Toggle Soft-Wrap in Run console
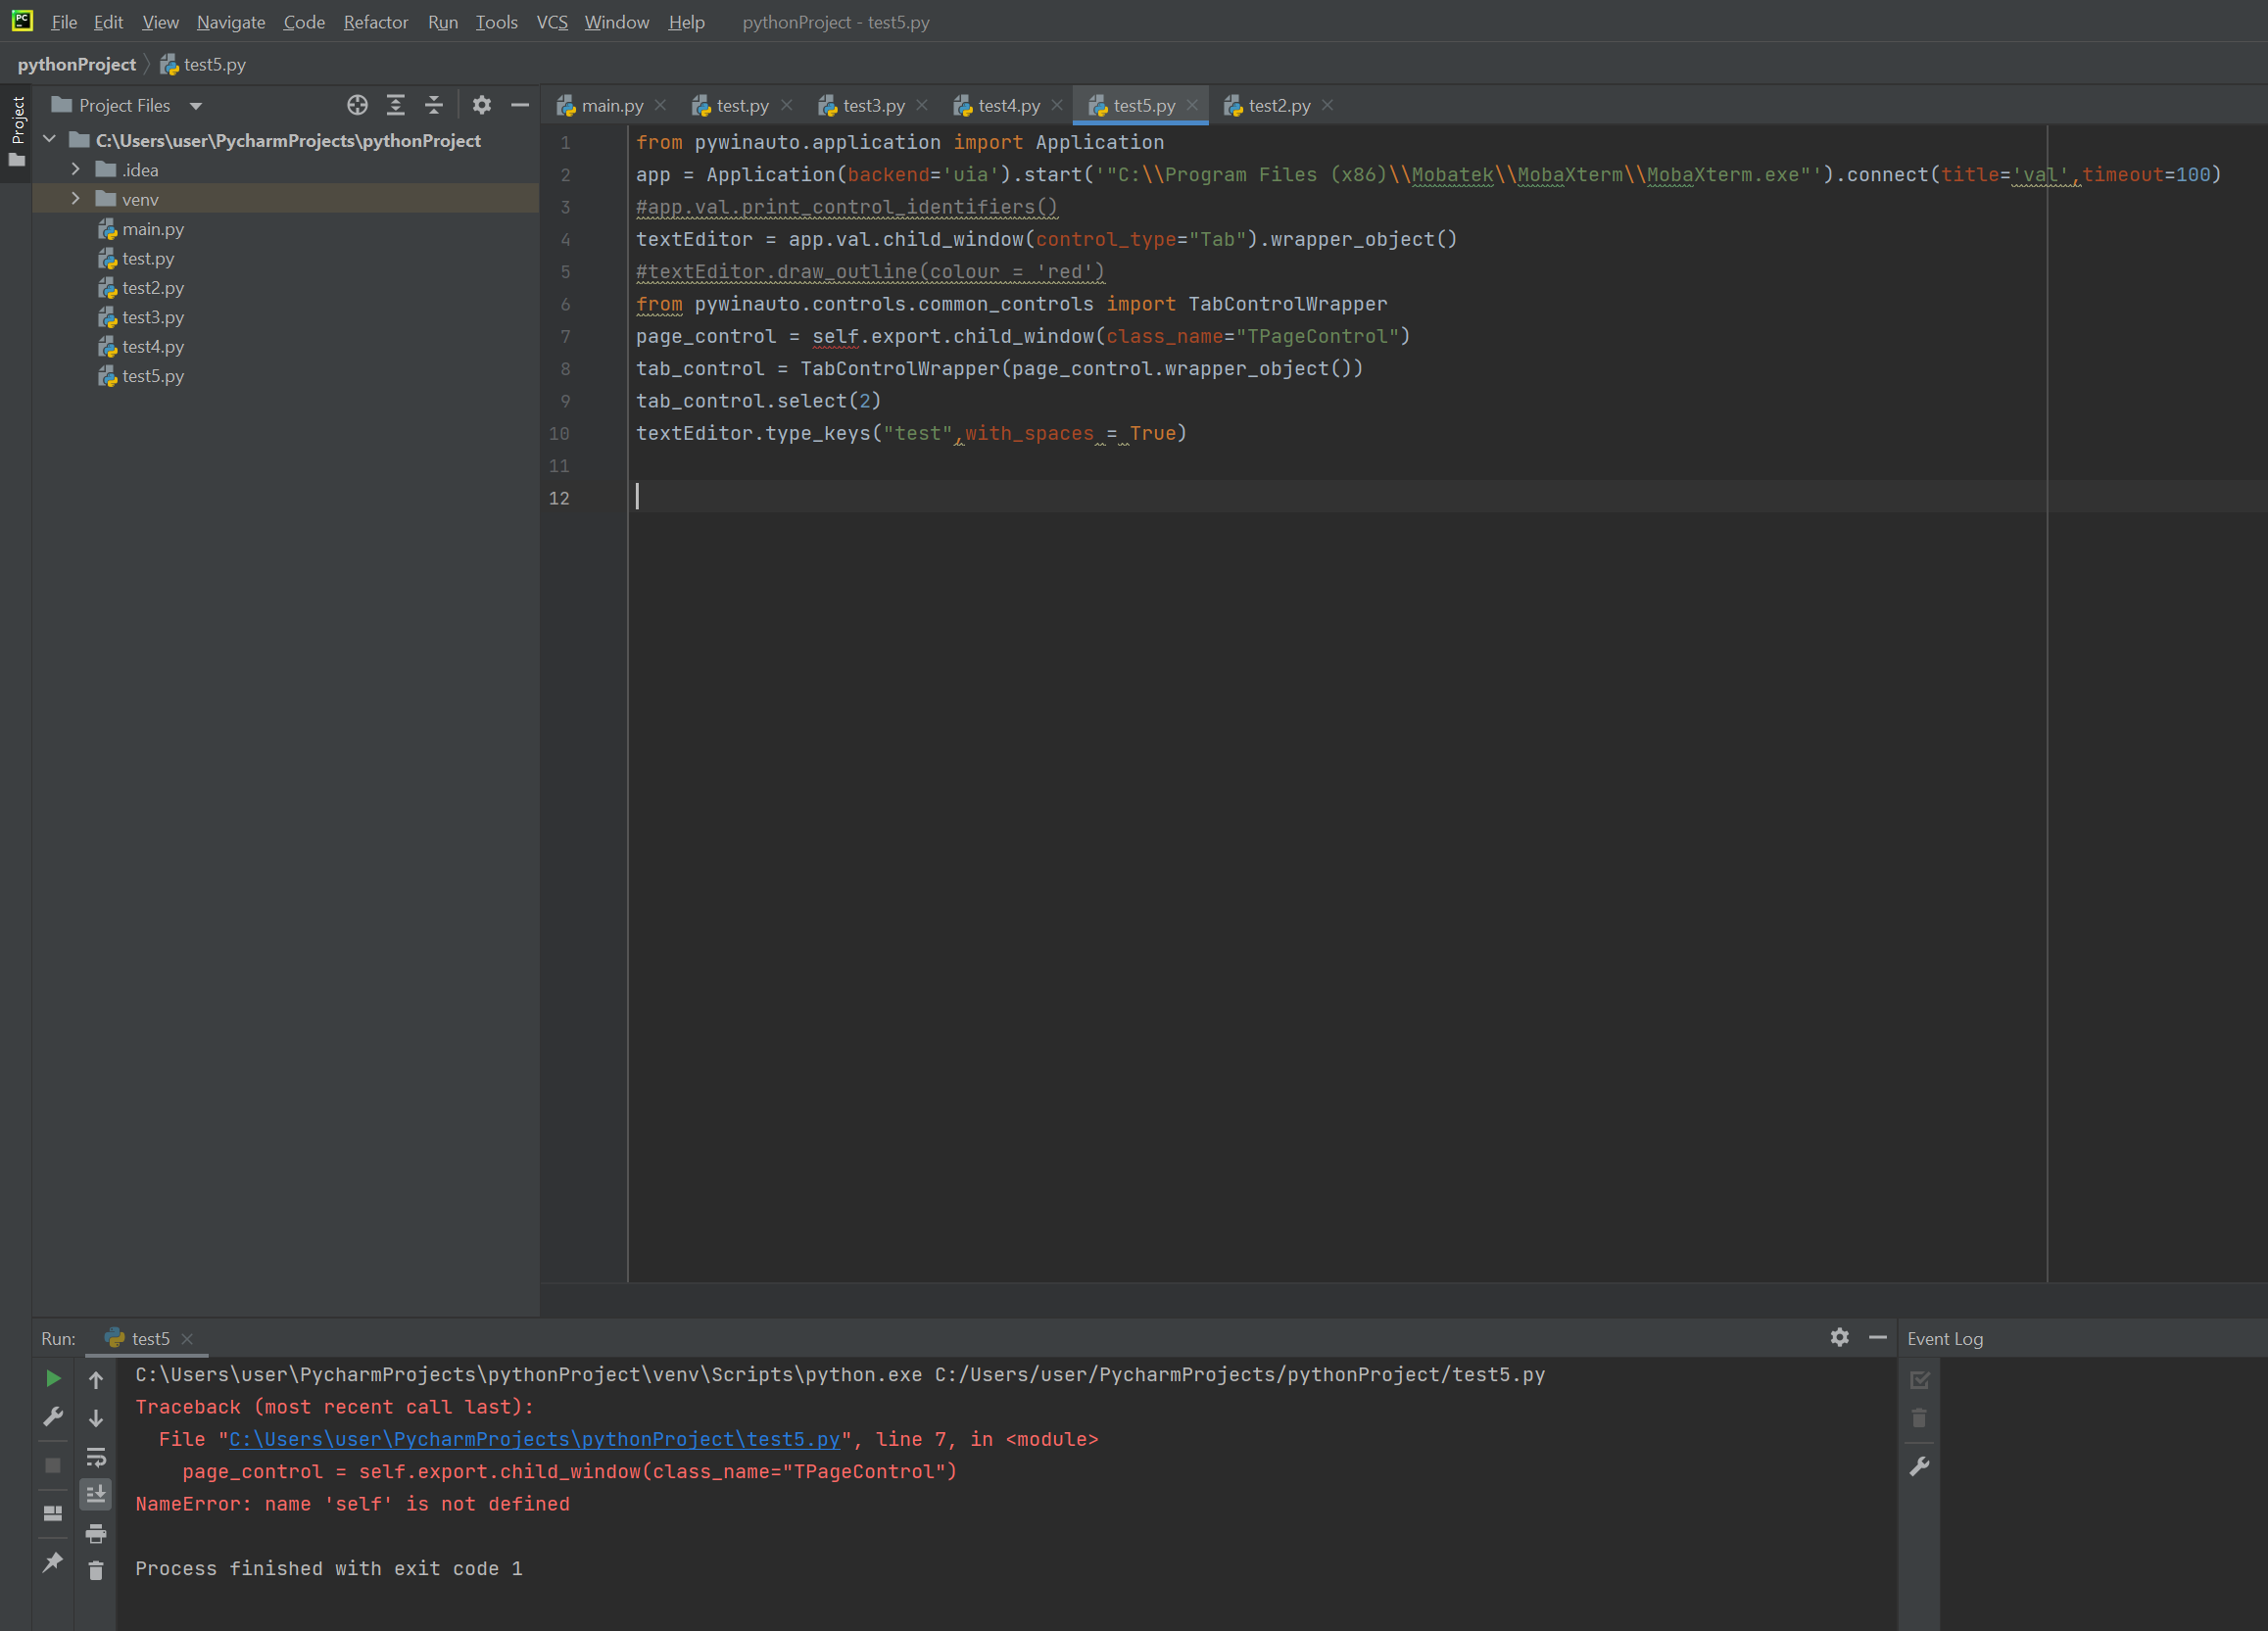This screenshot has width=2268, height=1631. [x=96, y=1457]
